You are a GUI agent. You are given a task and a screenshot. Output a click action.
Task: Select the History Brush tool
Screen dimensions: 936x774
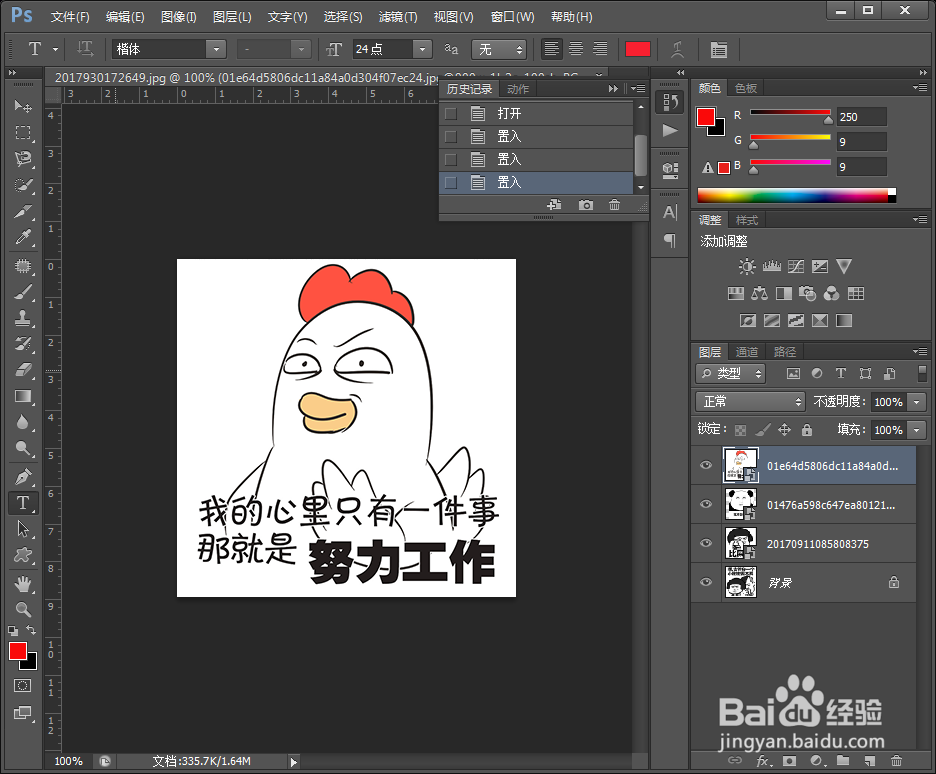click(x=23, y=344)
